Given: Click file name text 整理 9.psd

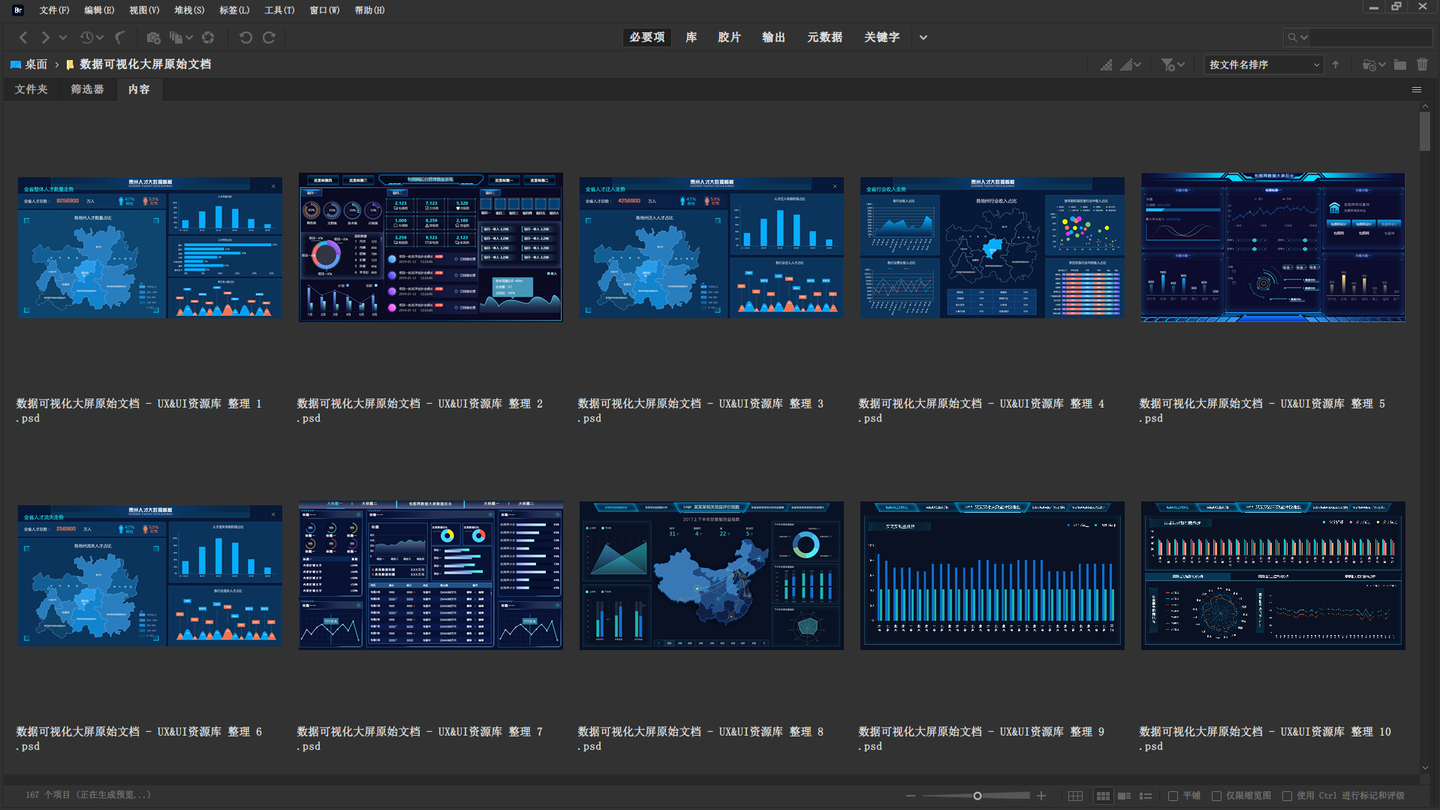Looking at the screenshot, I should pos(982,739).
